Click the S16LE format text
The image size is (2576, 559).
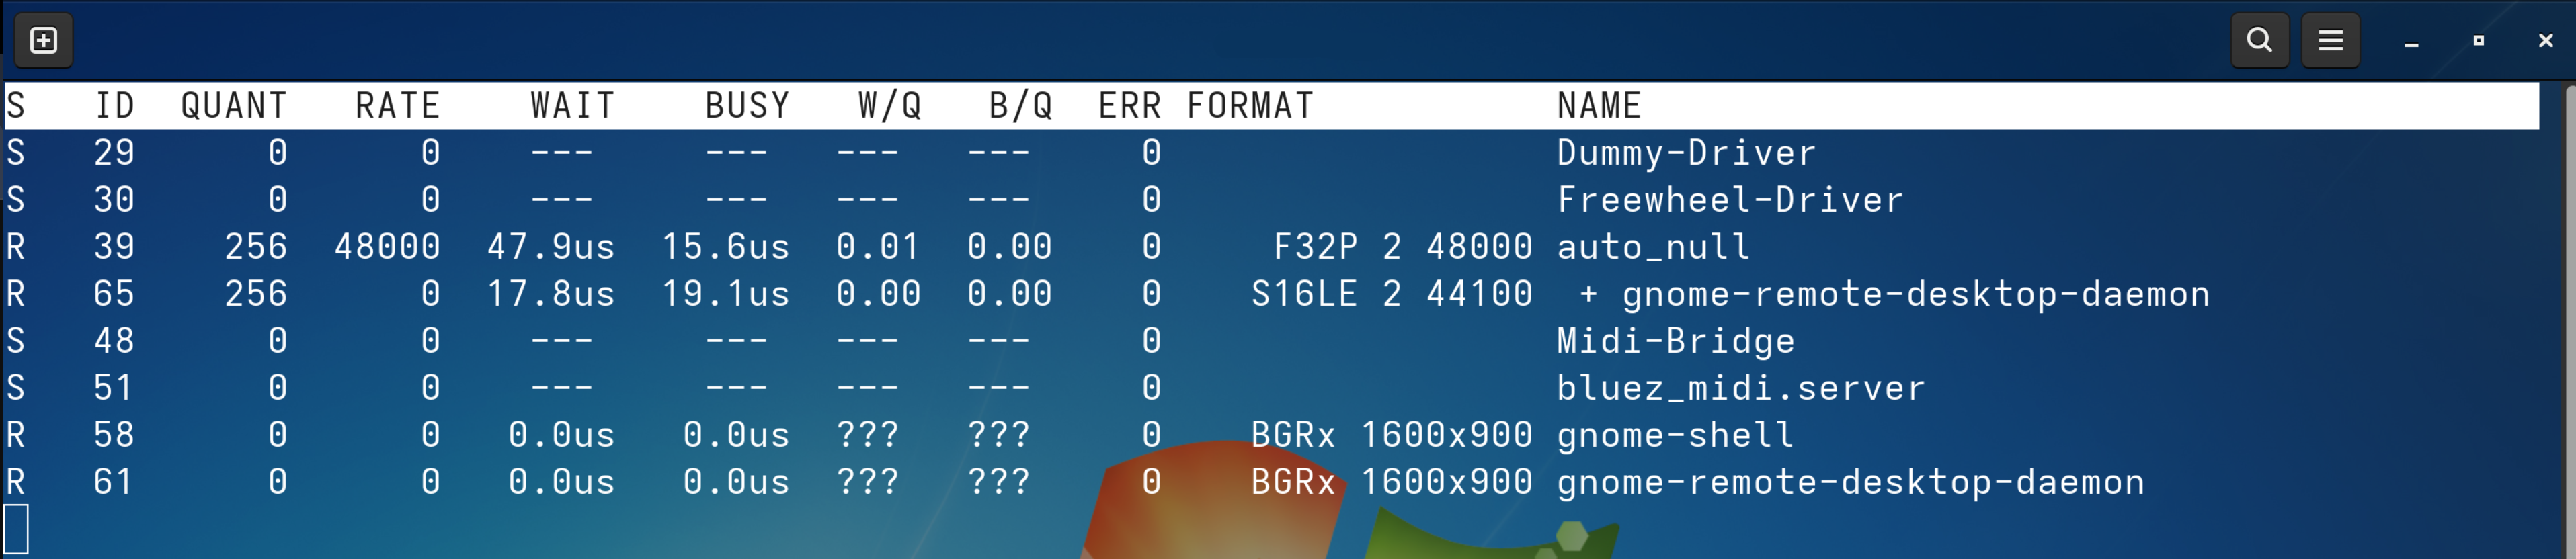pyautogui.click(x=1305, y=294)
